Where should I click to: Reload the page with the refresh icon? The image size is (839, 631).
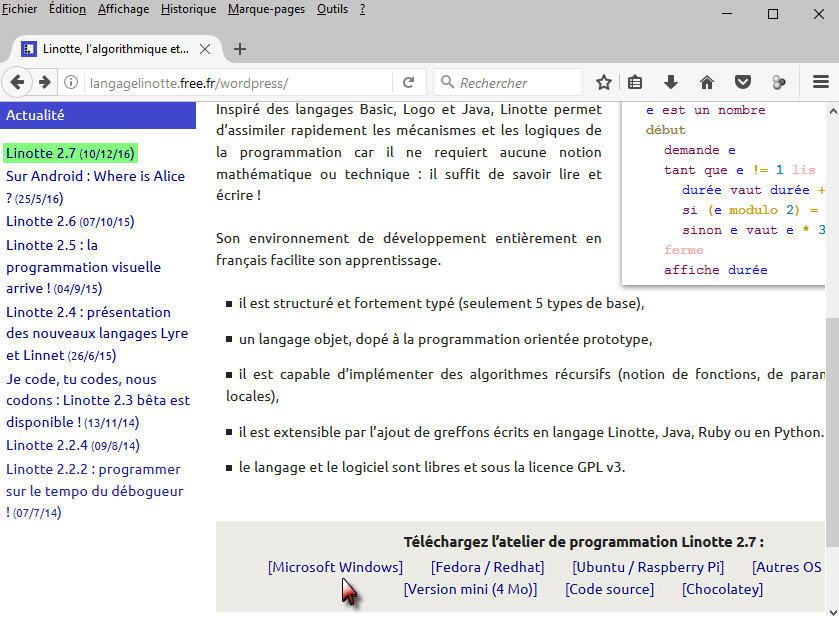[x=408, y=82]
